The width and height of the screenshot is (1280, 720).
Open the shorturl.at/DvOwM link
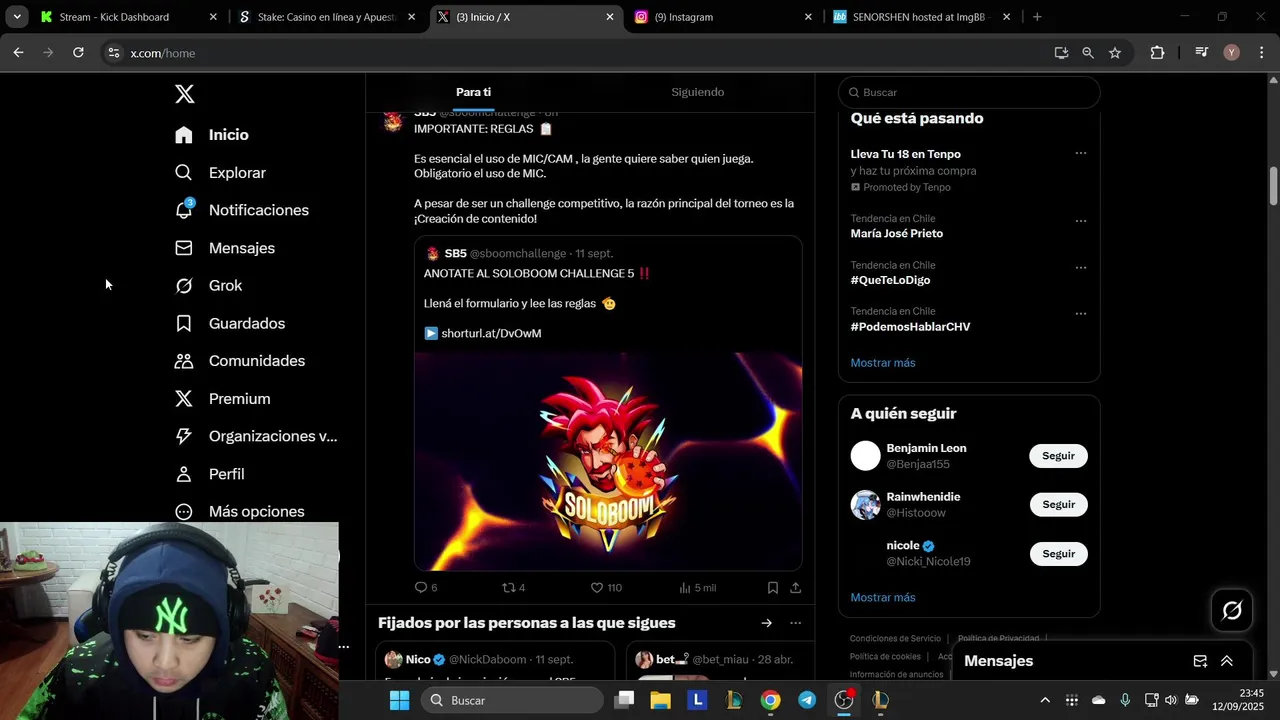pos(491,333)
